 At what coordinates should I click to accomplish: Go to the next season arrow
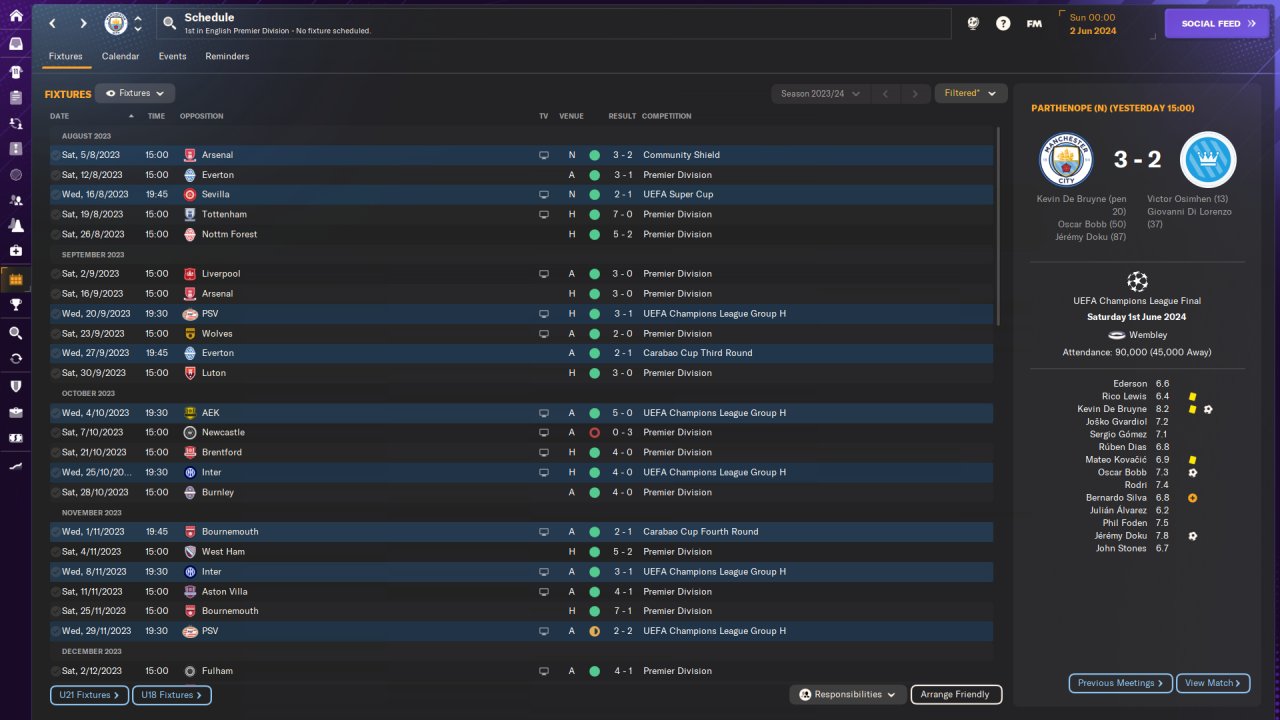click(915, 94)
